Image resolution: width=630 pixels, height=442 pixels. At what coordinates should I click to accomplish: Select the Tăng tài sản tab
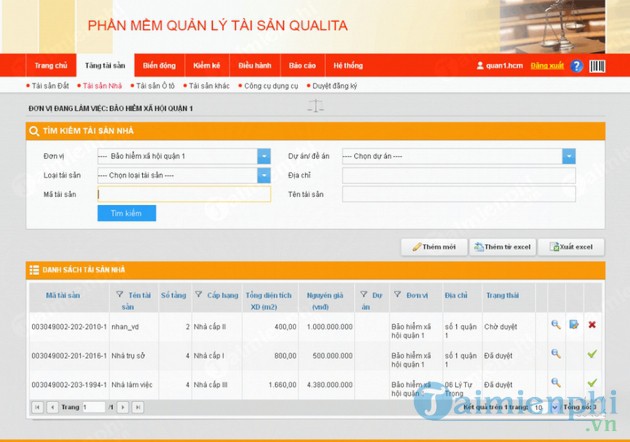pos(105,65)
